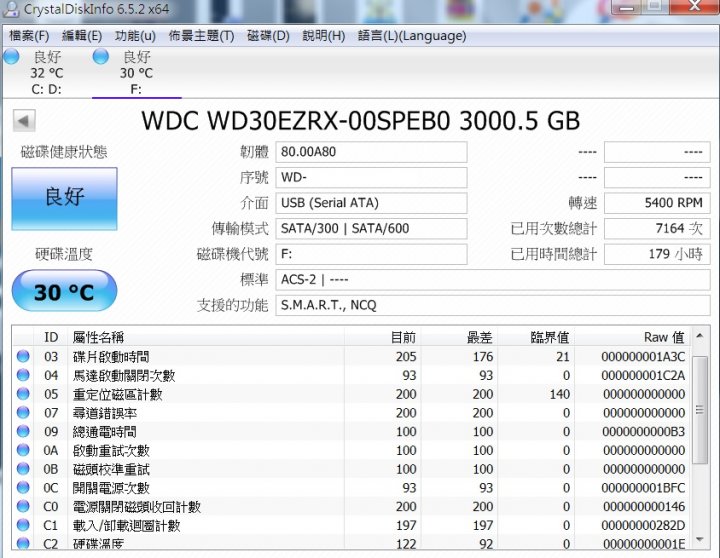Click the serial number field WD-
The height and width of the screenshot is (558, 720).
371,178
